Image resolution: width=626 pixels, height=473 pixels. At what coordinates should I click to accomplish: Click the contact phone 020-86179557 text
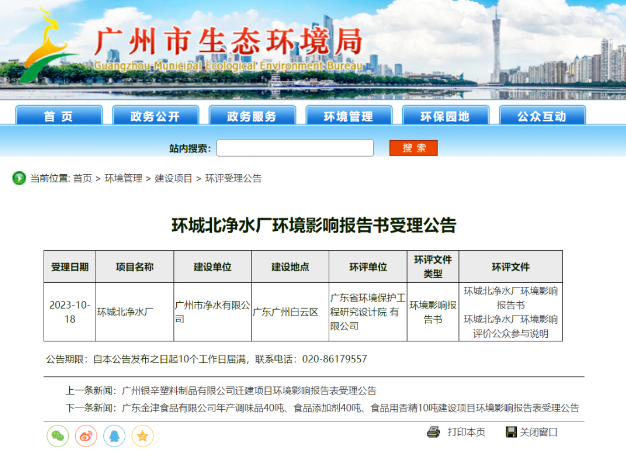335,359
